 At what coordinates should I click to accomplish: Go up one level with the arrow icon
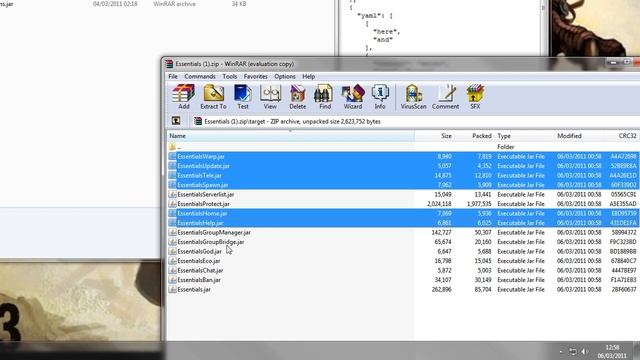click(176, 121)
